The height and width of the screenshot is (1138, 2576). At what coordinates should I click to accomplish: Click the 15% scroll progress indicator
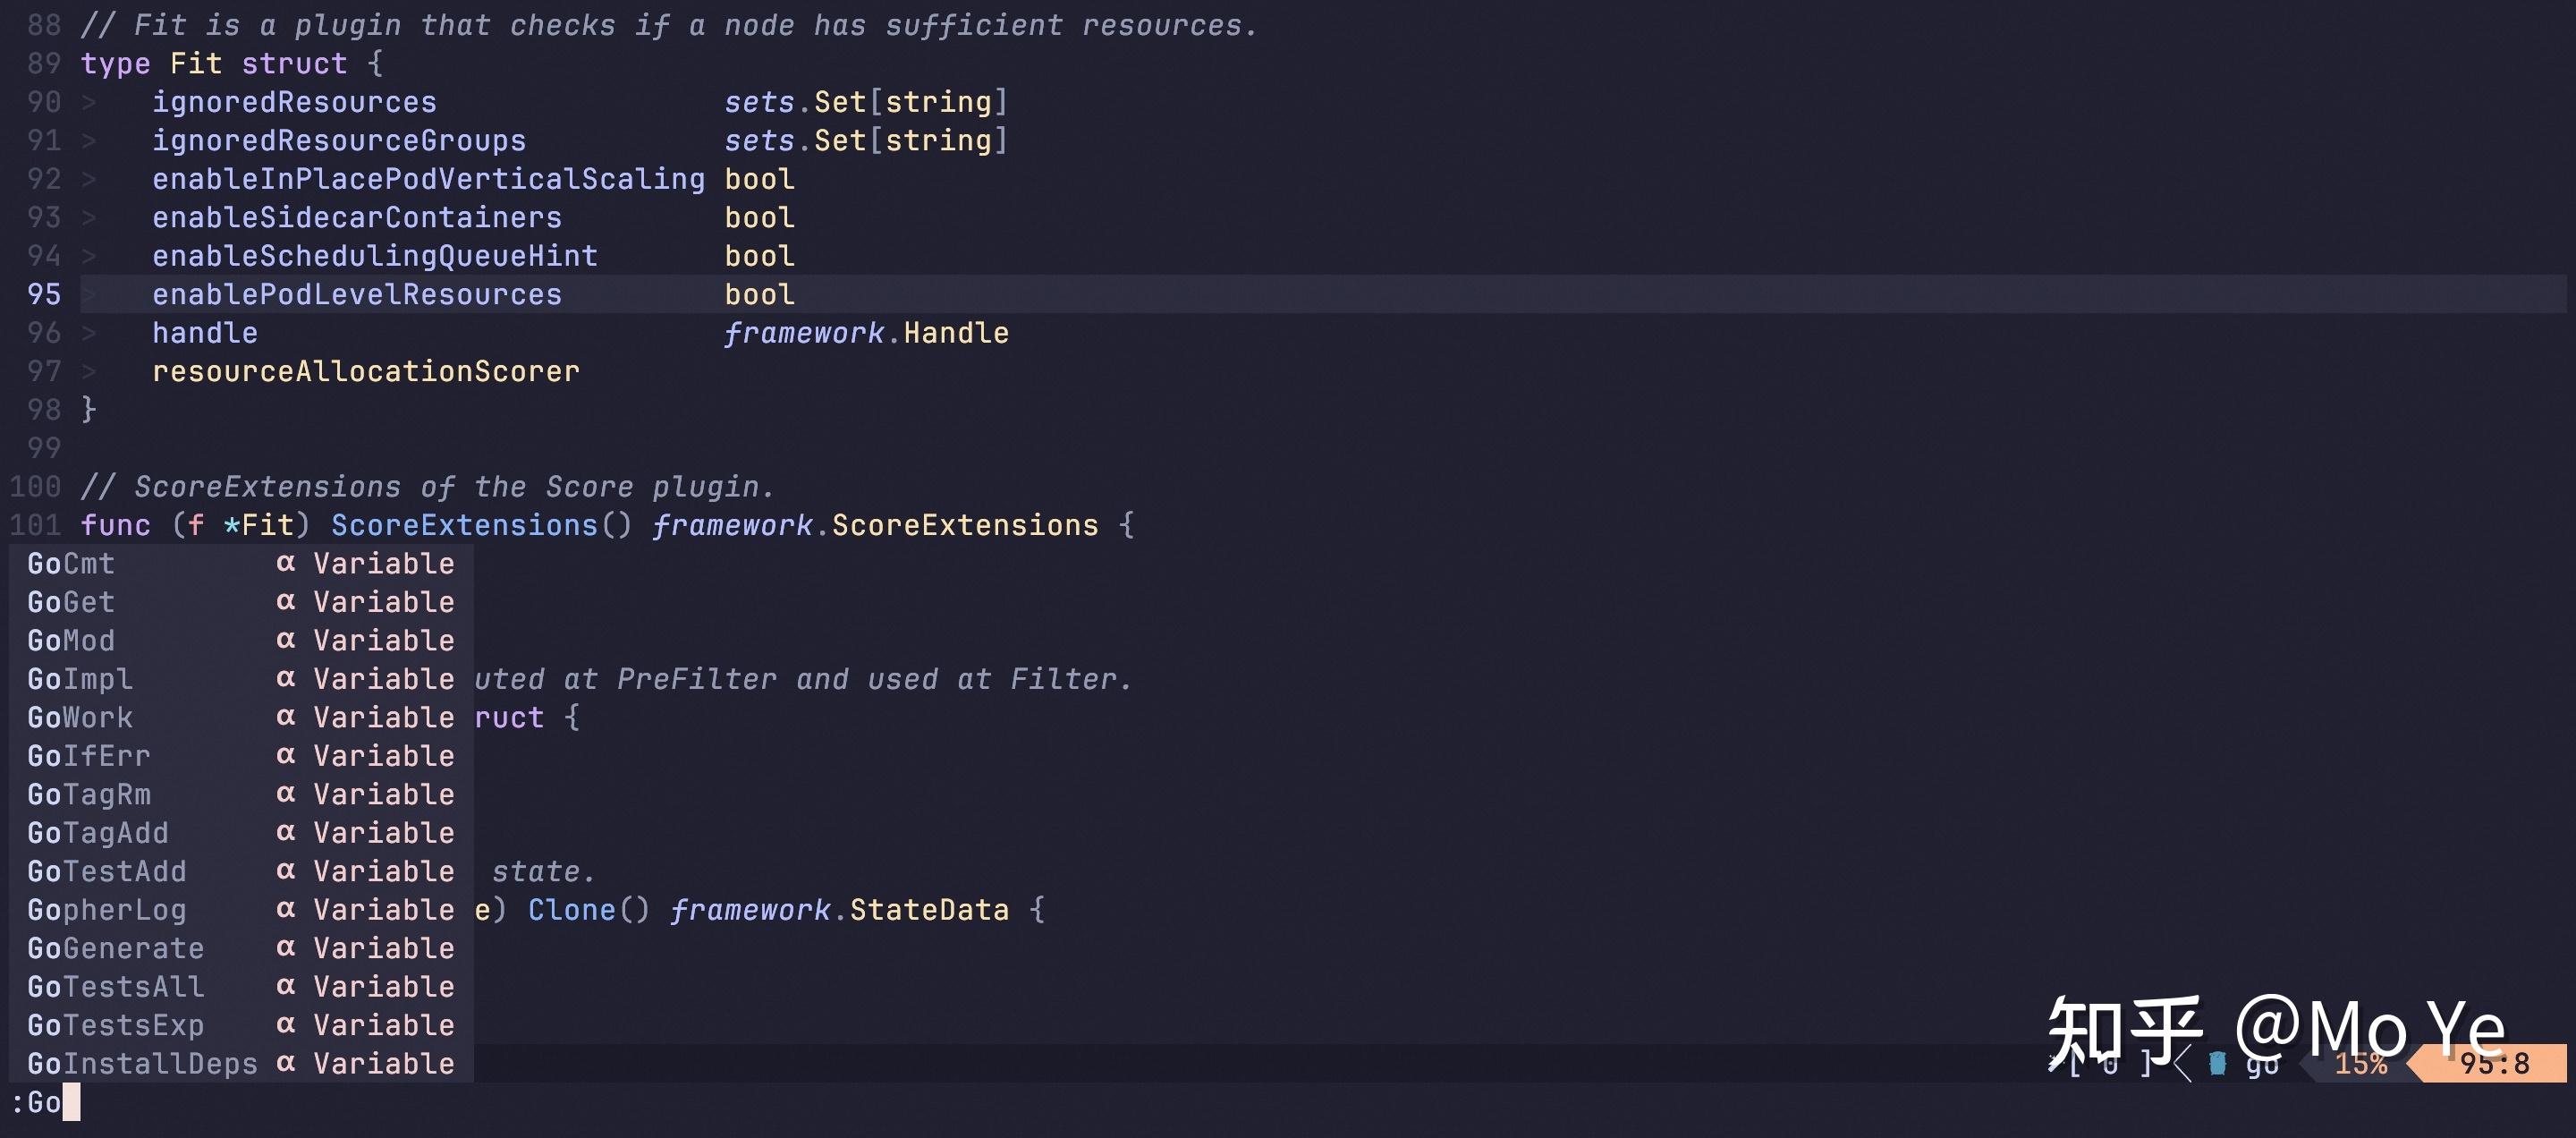pos(2360,1063)
